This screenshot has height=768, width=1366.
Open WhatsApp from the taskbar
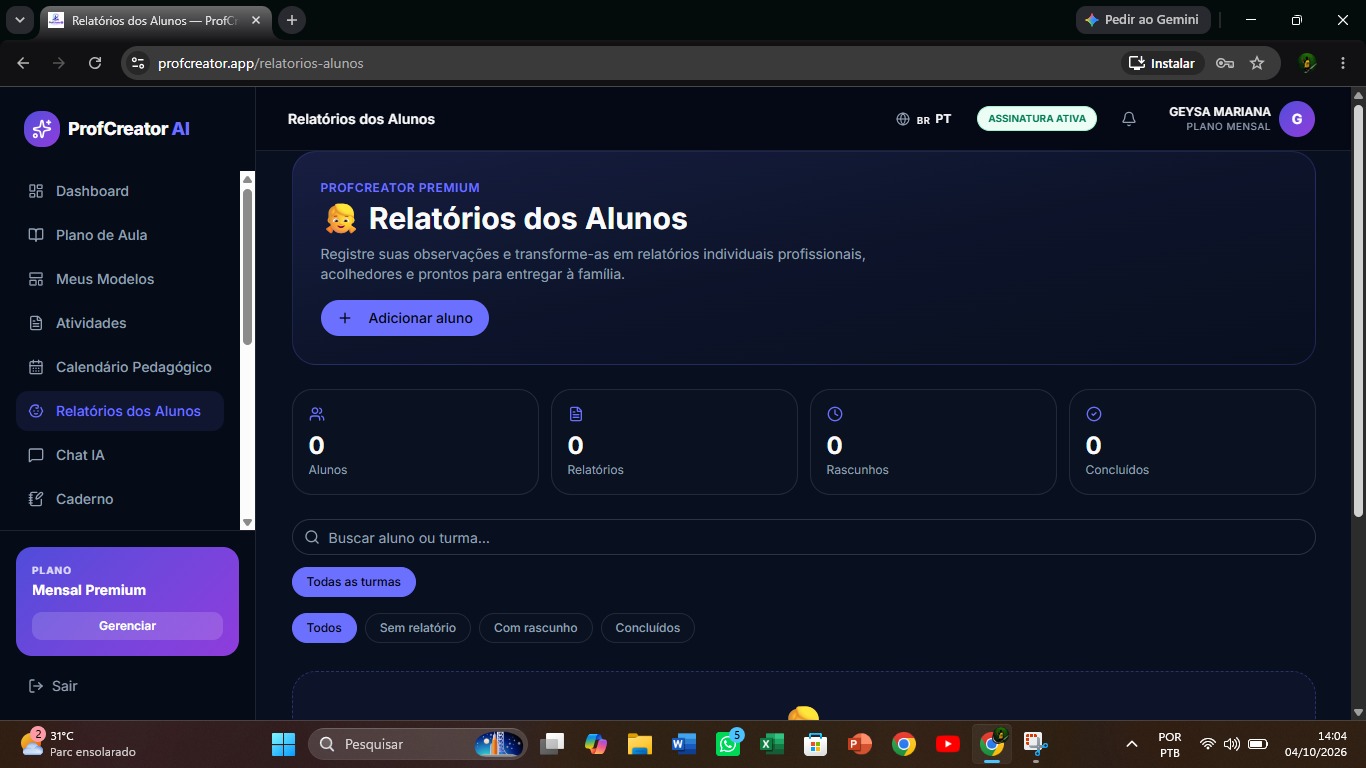point(728,744)
